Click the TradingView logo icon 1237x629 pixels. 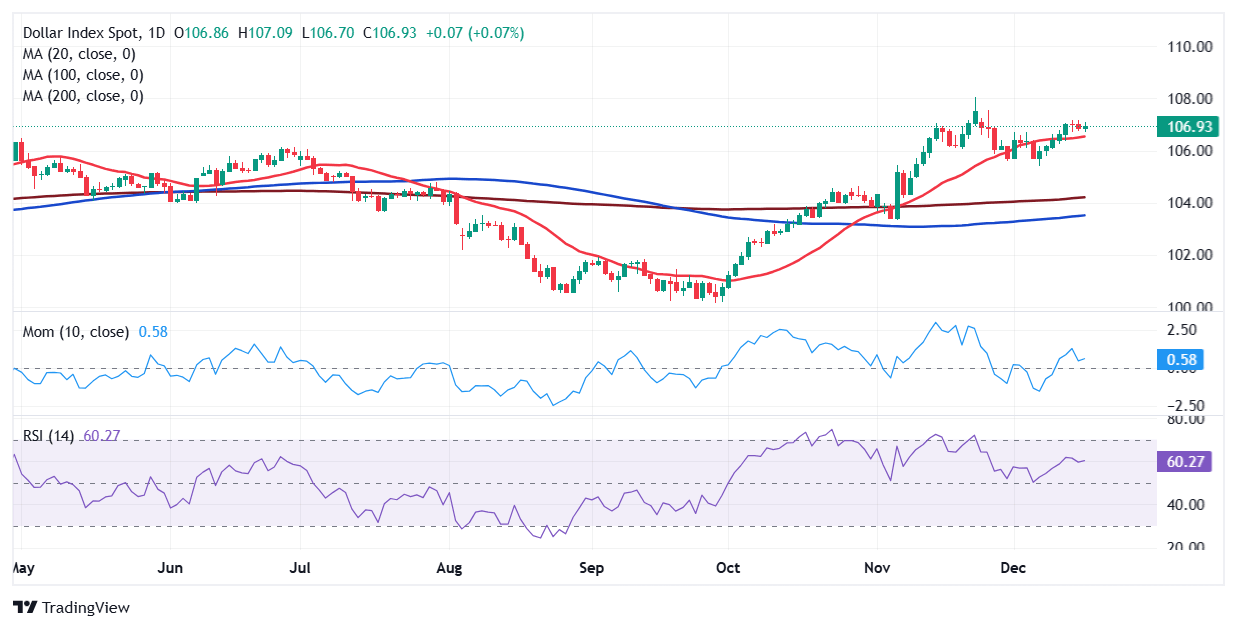25,607
